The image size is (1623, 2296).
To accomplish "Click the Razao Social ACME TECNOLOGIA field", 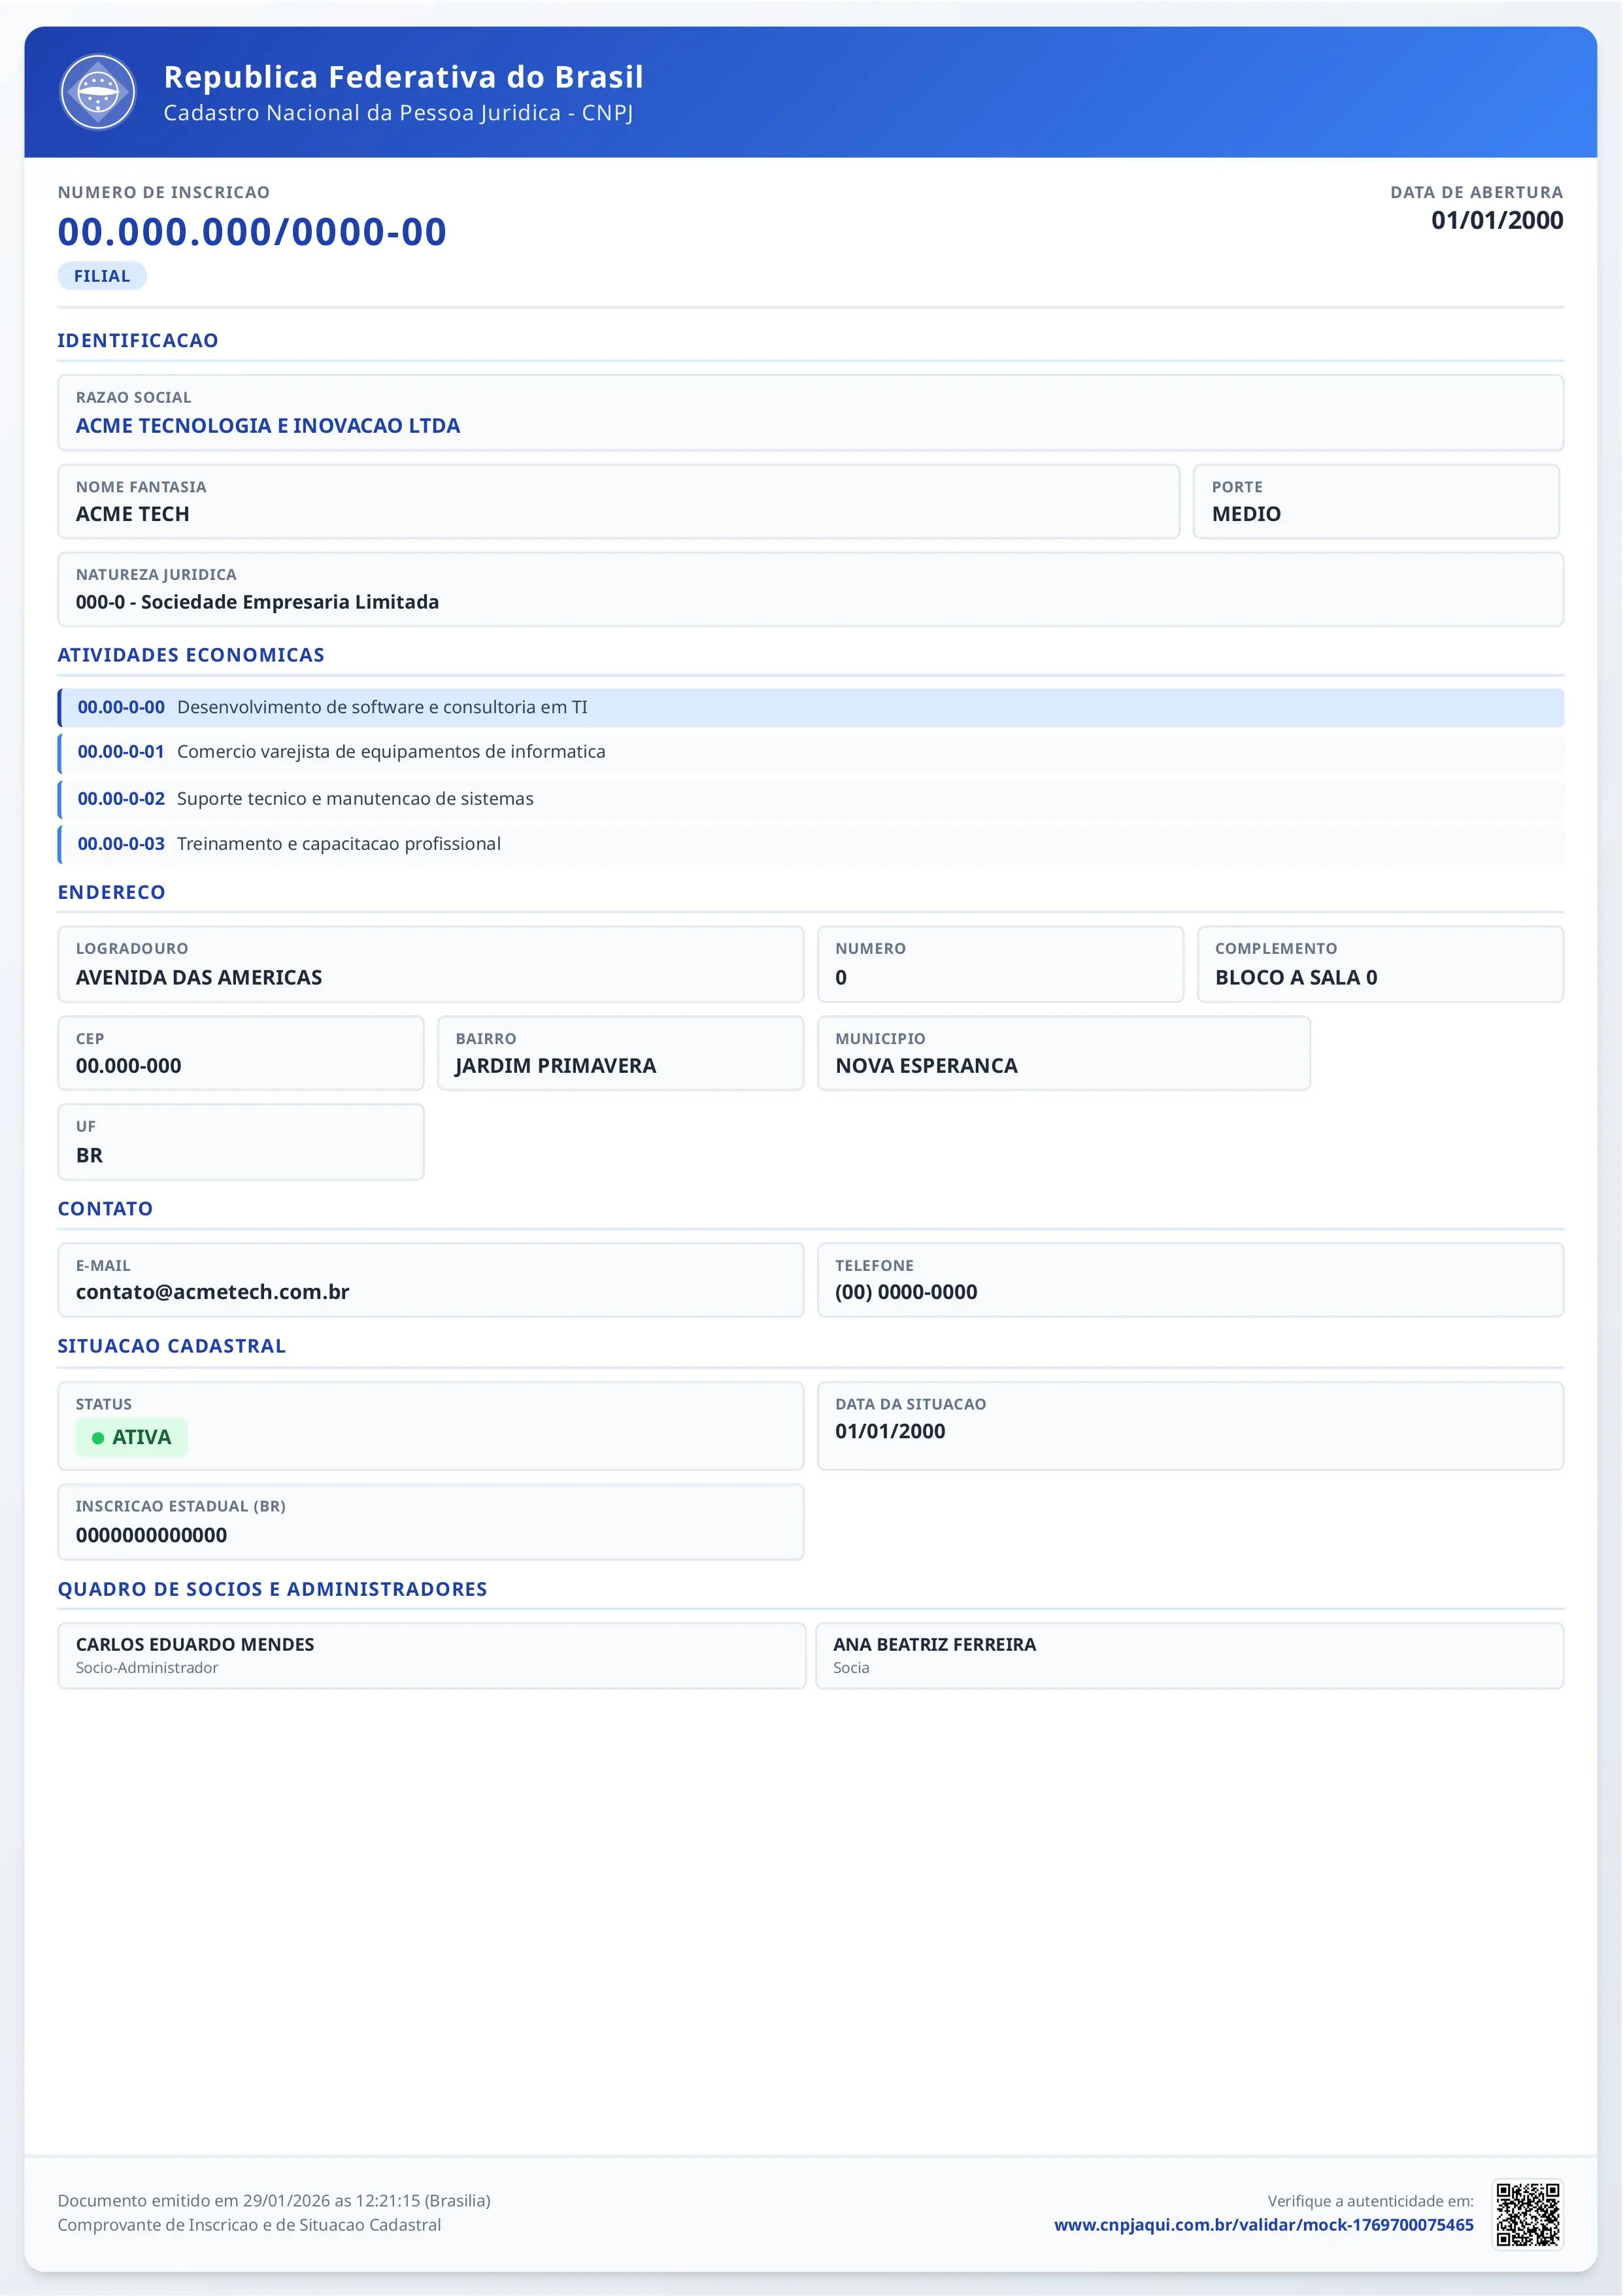I will [x=810, y=413].
